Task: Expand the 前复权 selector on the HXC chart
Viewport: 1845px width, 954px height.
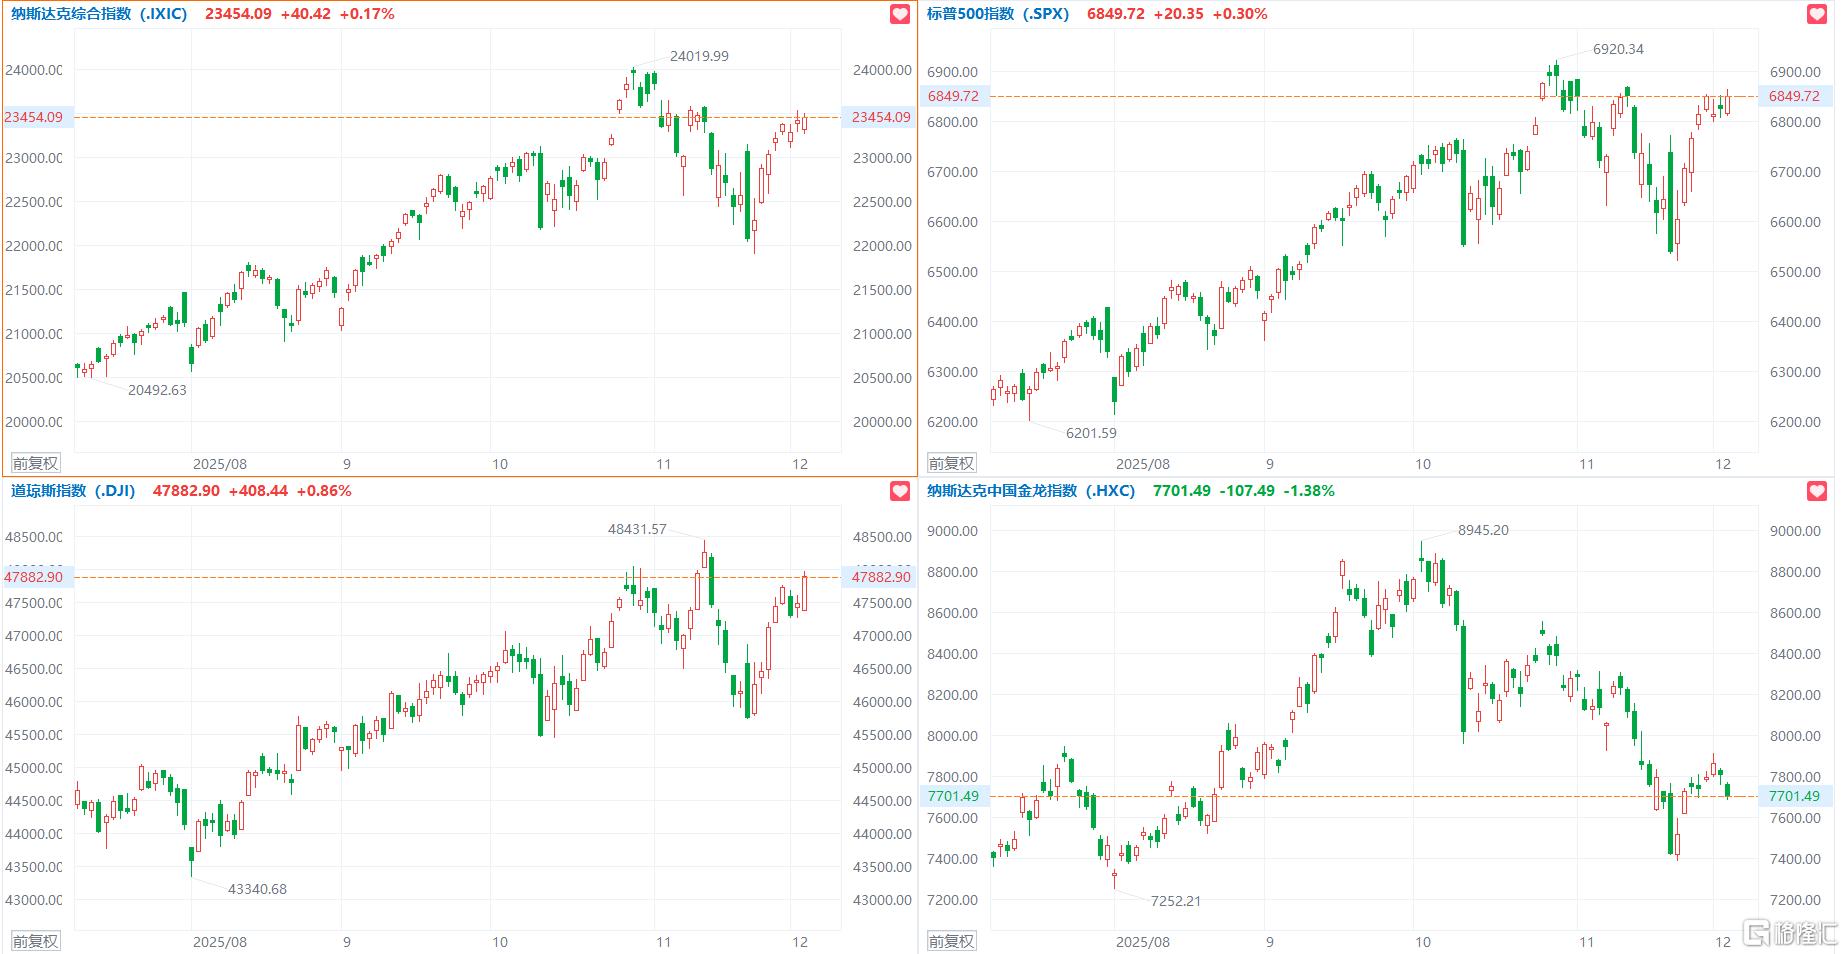Action: pos(951,941)
